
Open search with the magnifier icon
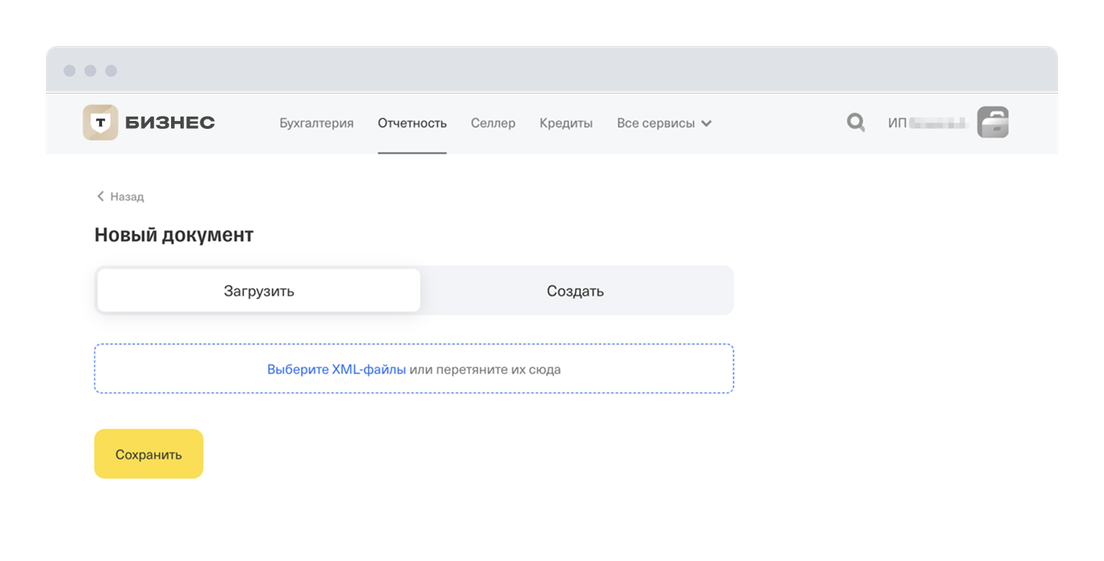click(x=856, y=123)
